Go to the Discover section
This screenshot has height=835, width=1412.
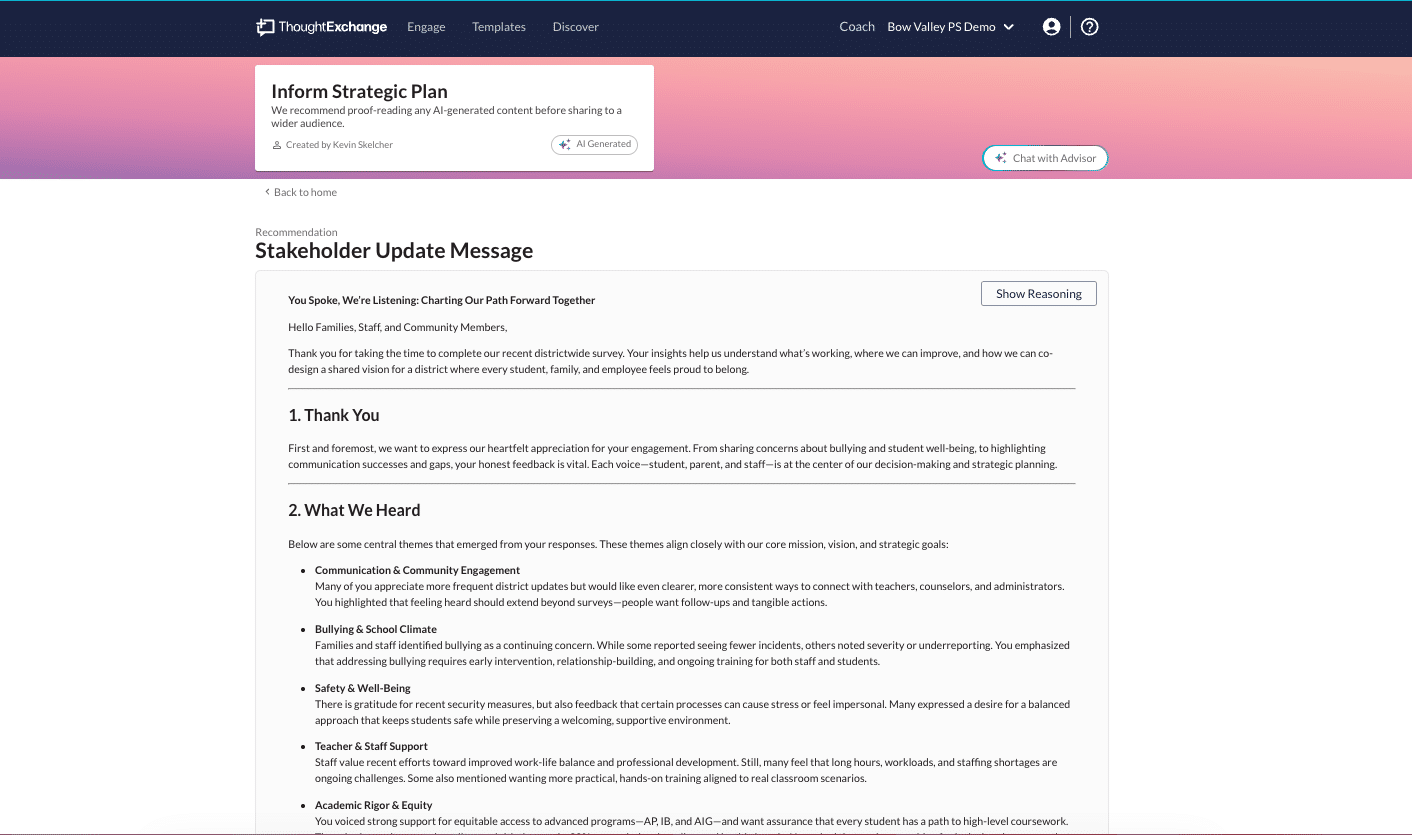[x=576, y=27]
